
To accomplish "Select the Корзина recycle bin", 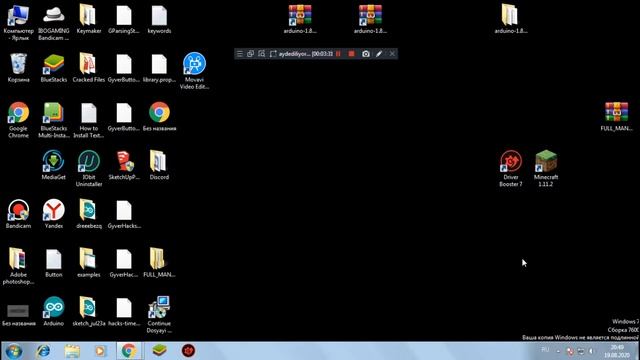I will 18,68.
